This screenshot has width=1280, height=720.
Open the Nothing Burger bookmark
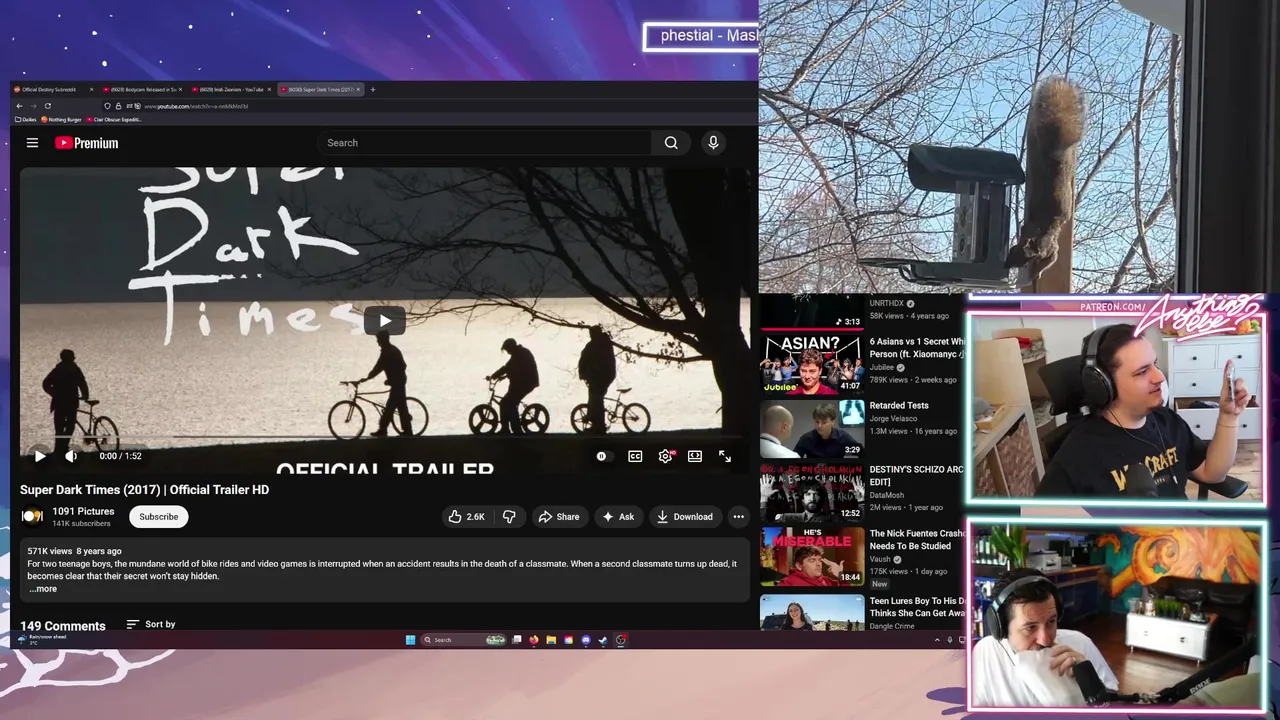tap(61, 120)
